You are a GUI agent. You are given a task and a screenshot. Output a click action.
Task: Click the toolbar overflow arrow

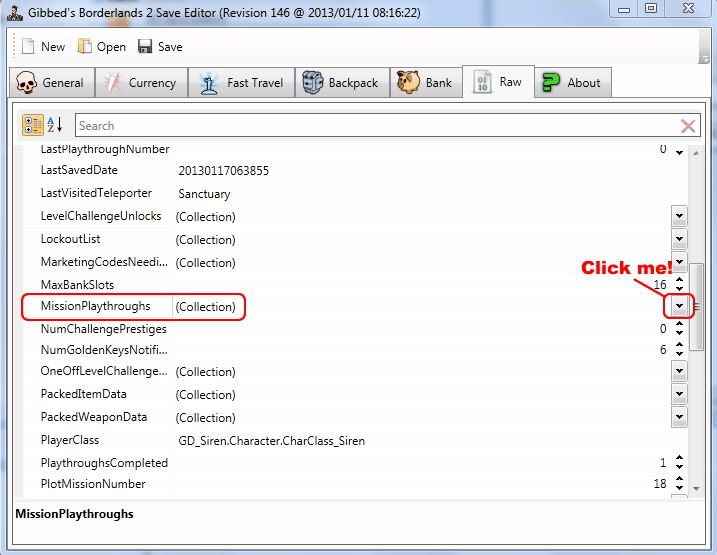tap(704, 59)
